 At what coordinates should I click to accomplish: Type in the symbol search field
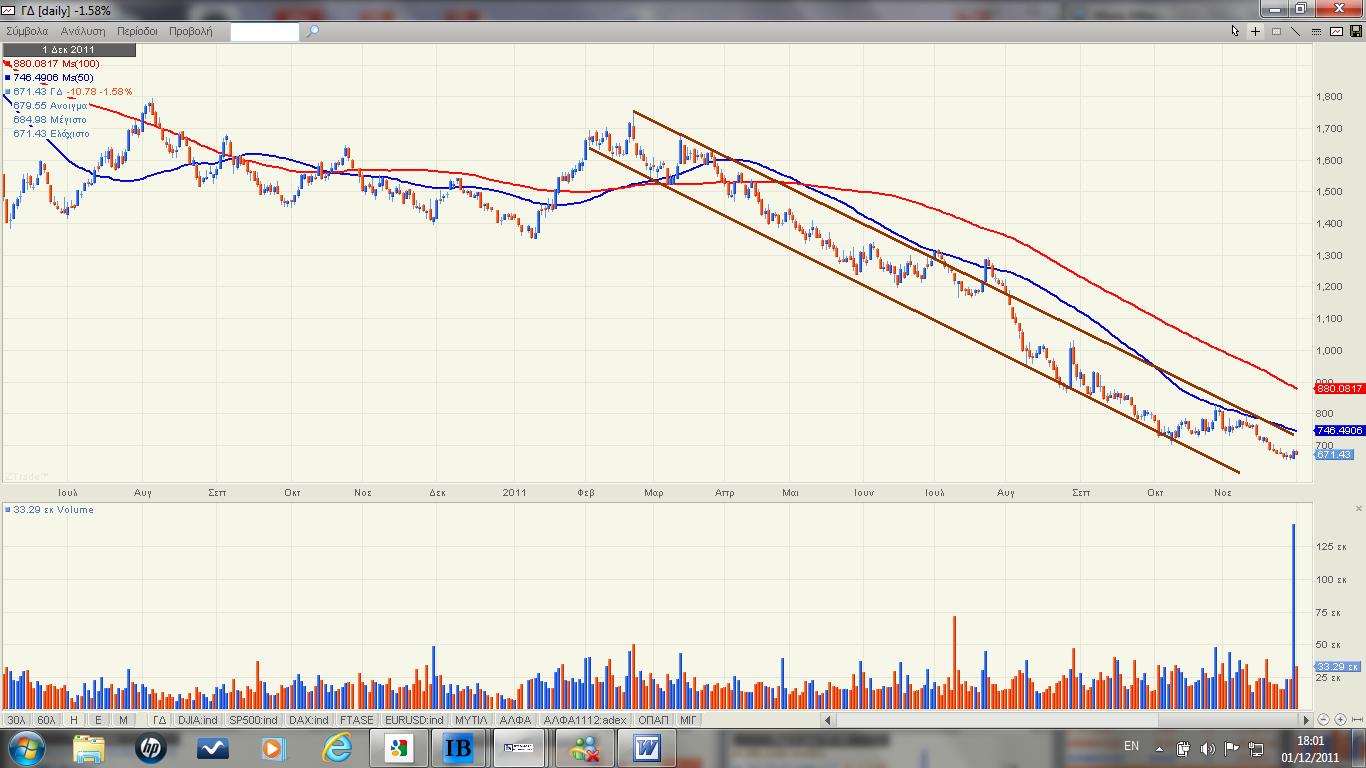tap(264, 32)
